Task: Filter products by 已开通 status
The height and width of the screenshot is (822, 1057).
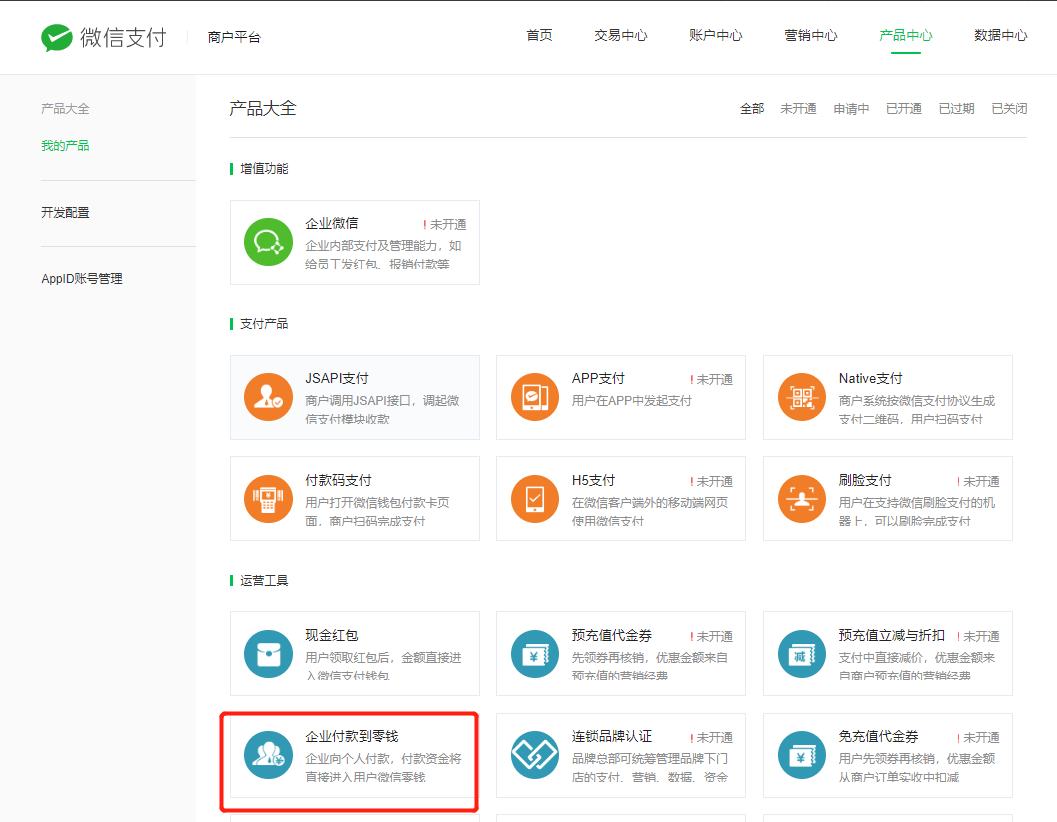Action: click(904, 109)
